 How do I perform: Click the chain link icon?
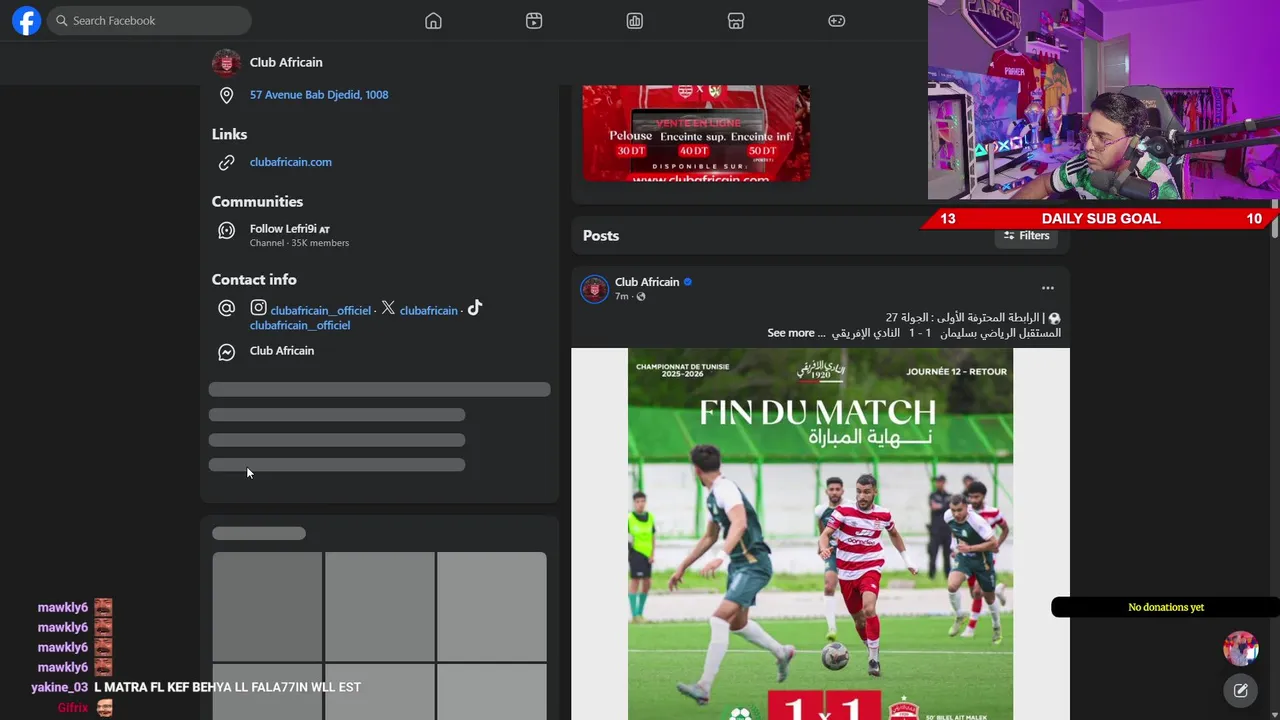click(227, 162)
